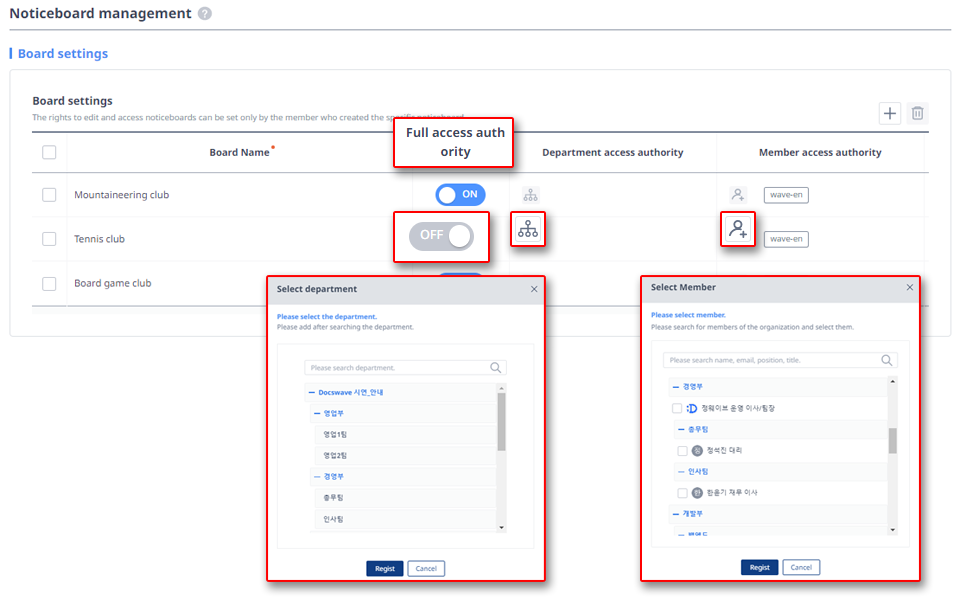Close the Select Member dialog

click(x=909, y=287)
